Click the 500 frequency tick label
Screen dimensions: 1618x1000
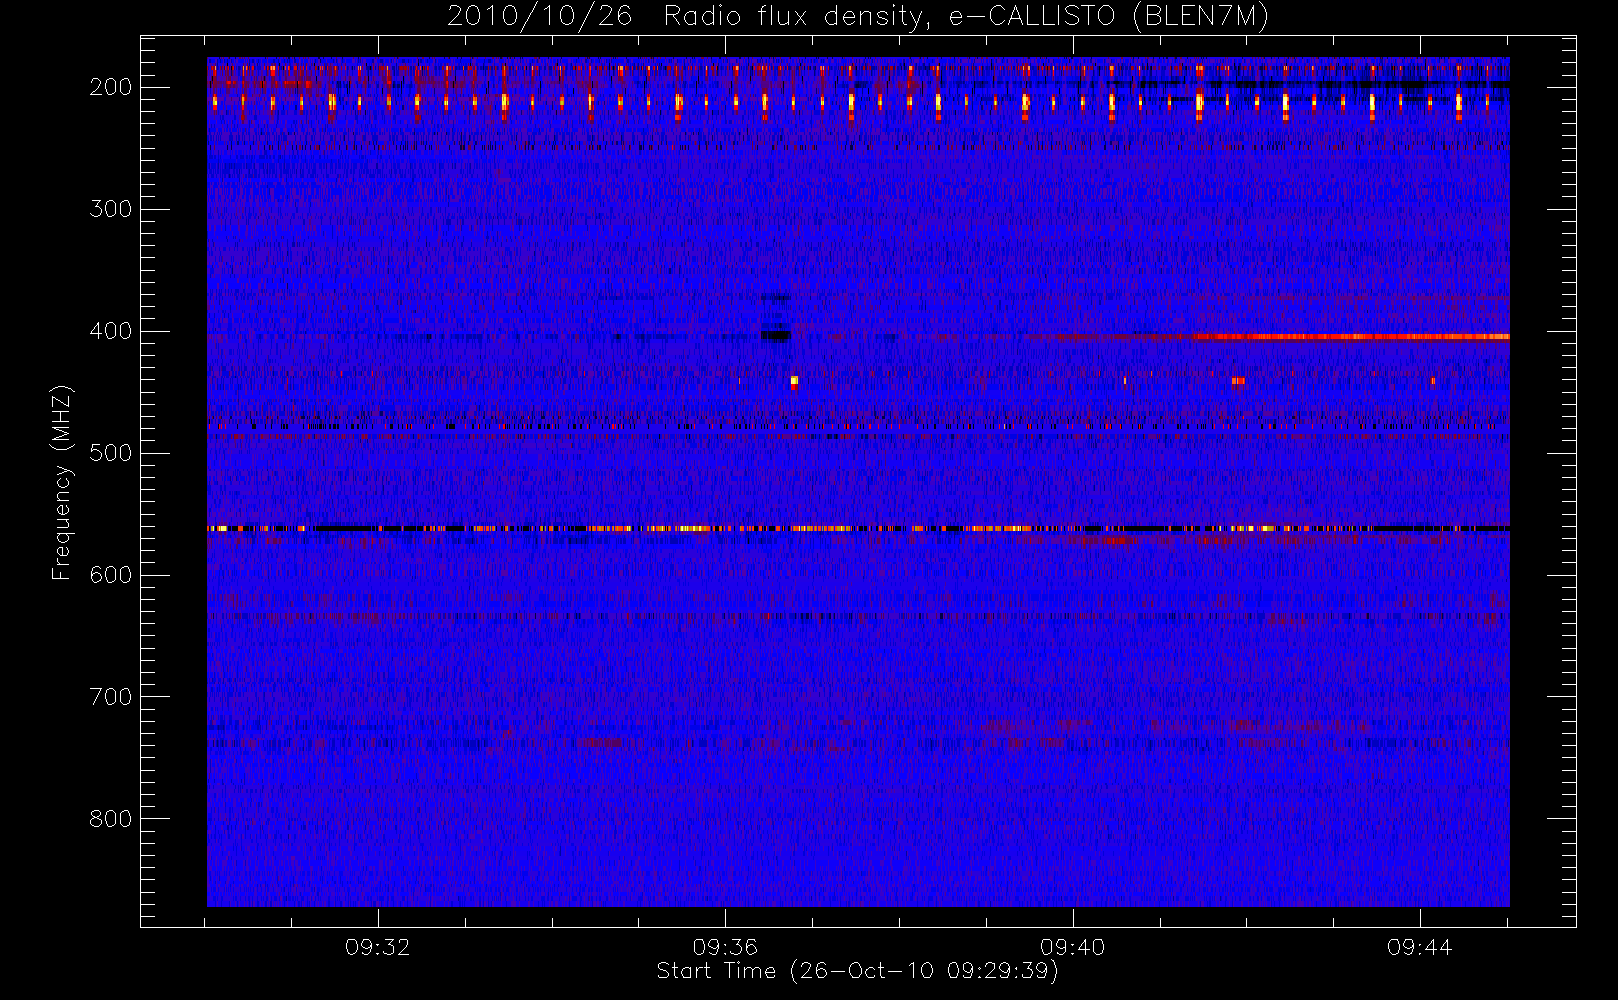111,453
